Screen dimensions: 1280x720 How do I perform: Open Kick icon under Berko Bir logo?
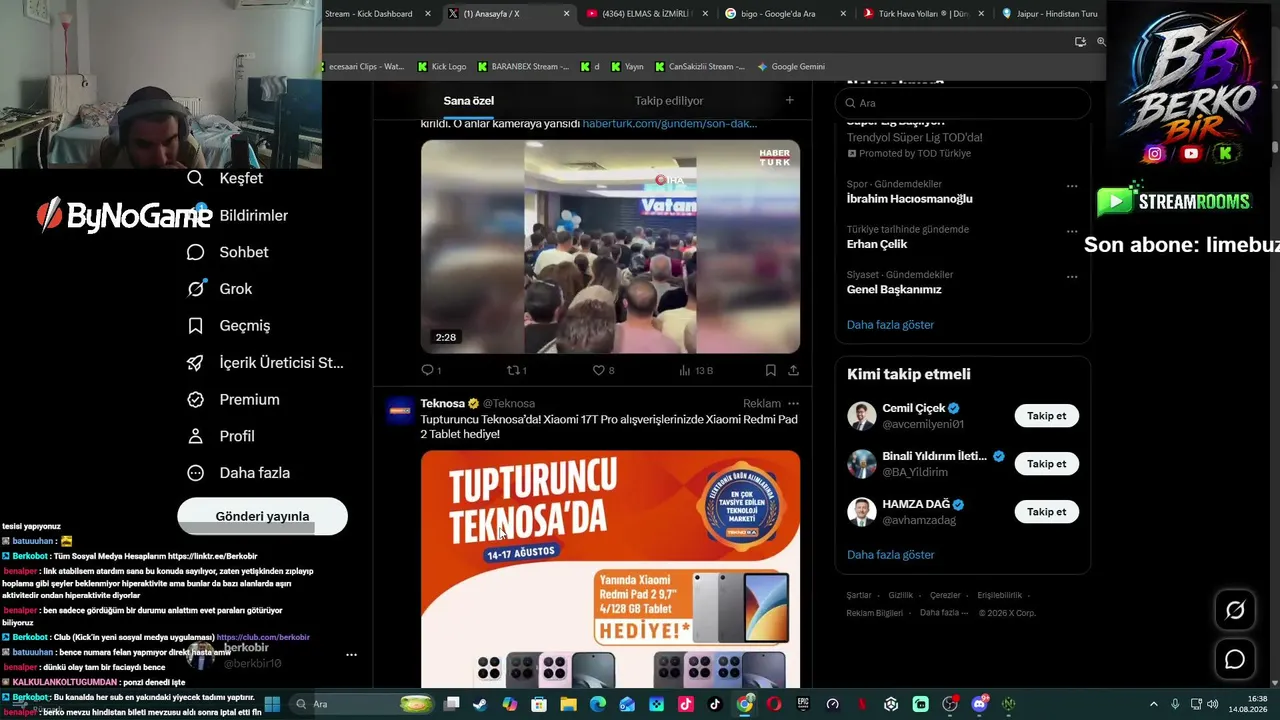click(x=1225, y=153)
